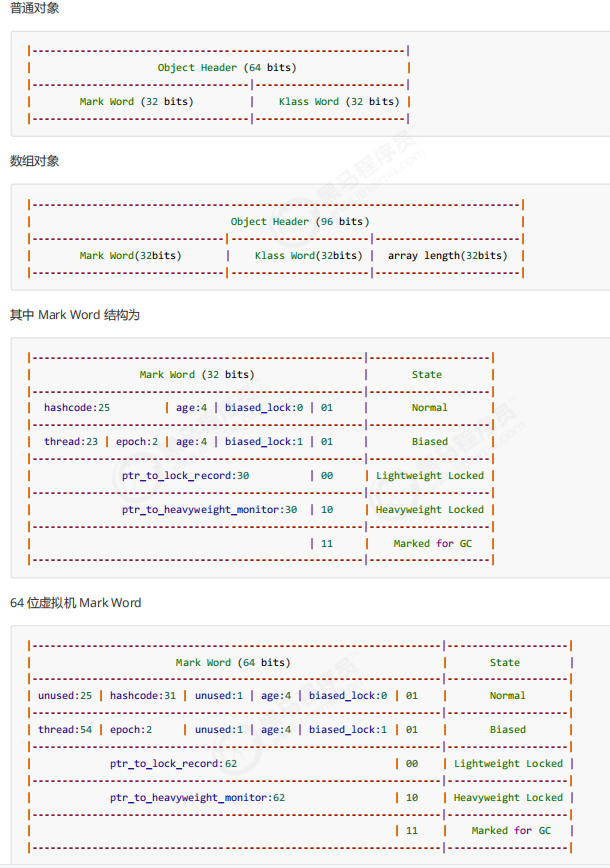The width and height of the screenshot is (610, 868).
Task: Select the hashcode:25 field
Action: tap(77, 408)
